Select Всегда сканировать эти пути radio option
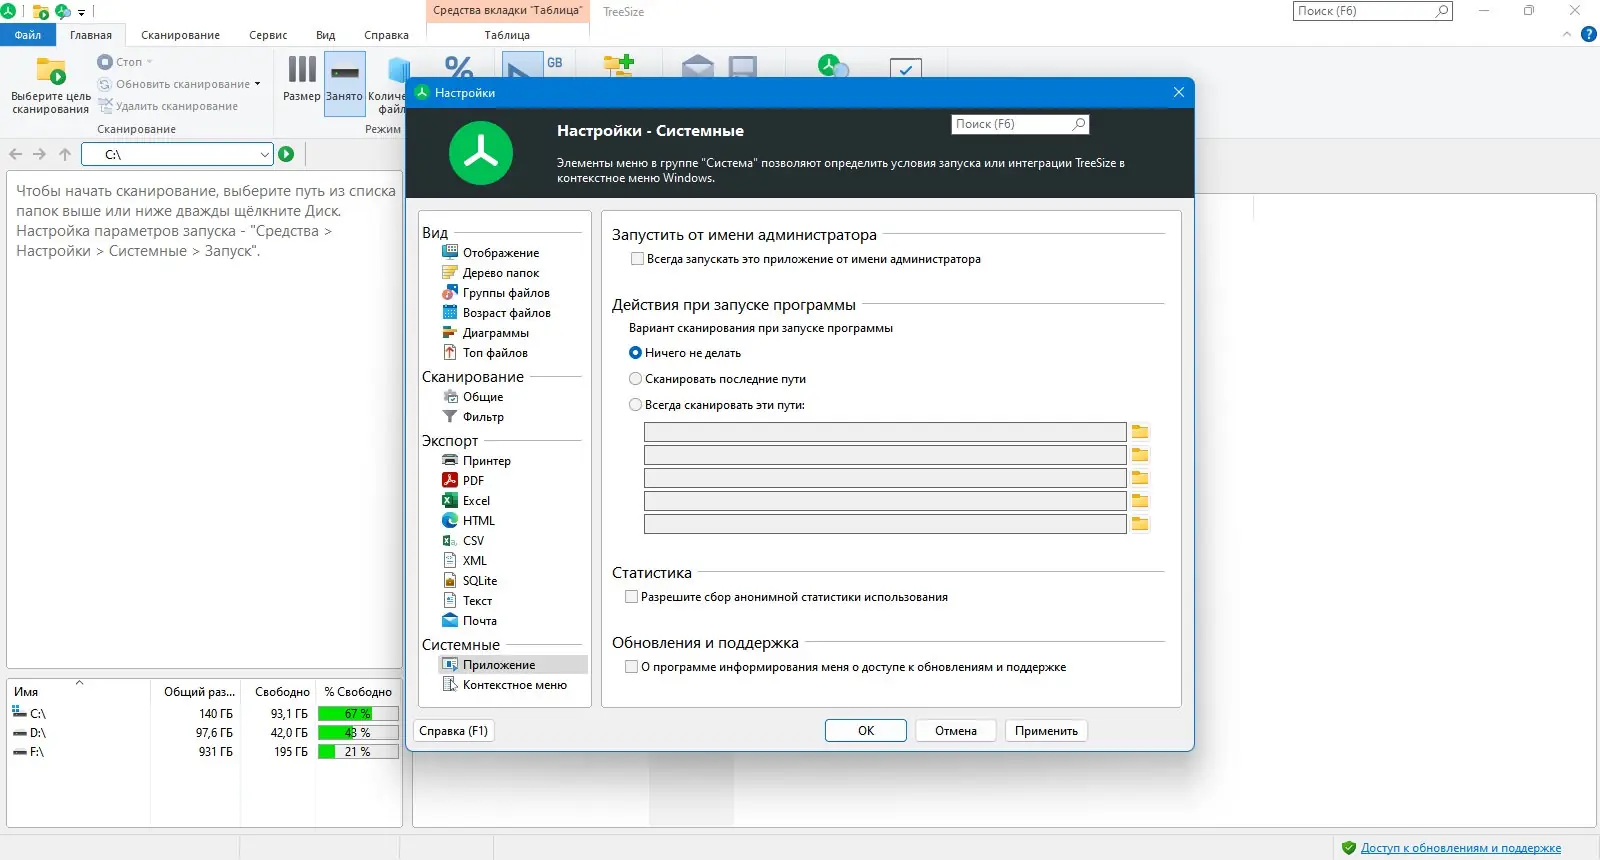The image size is (1600, 860). click(635, 405)
